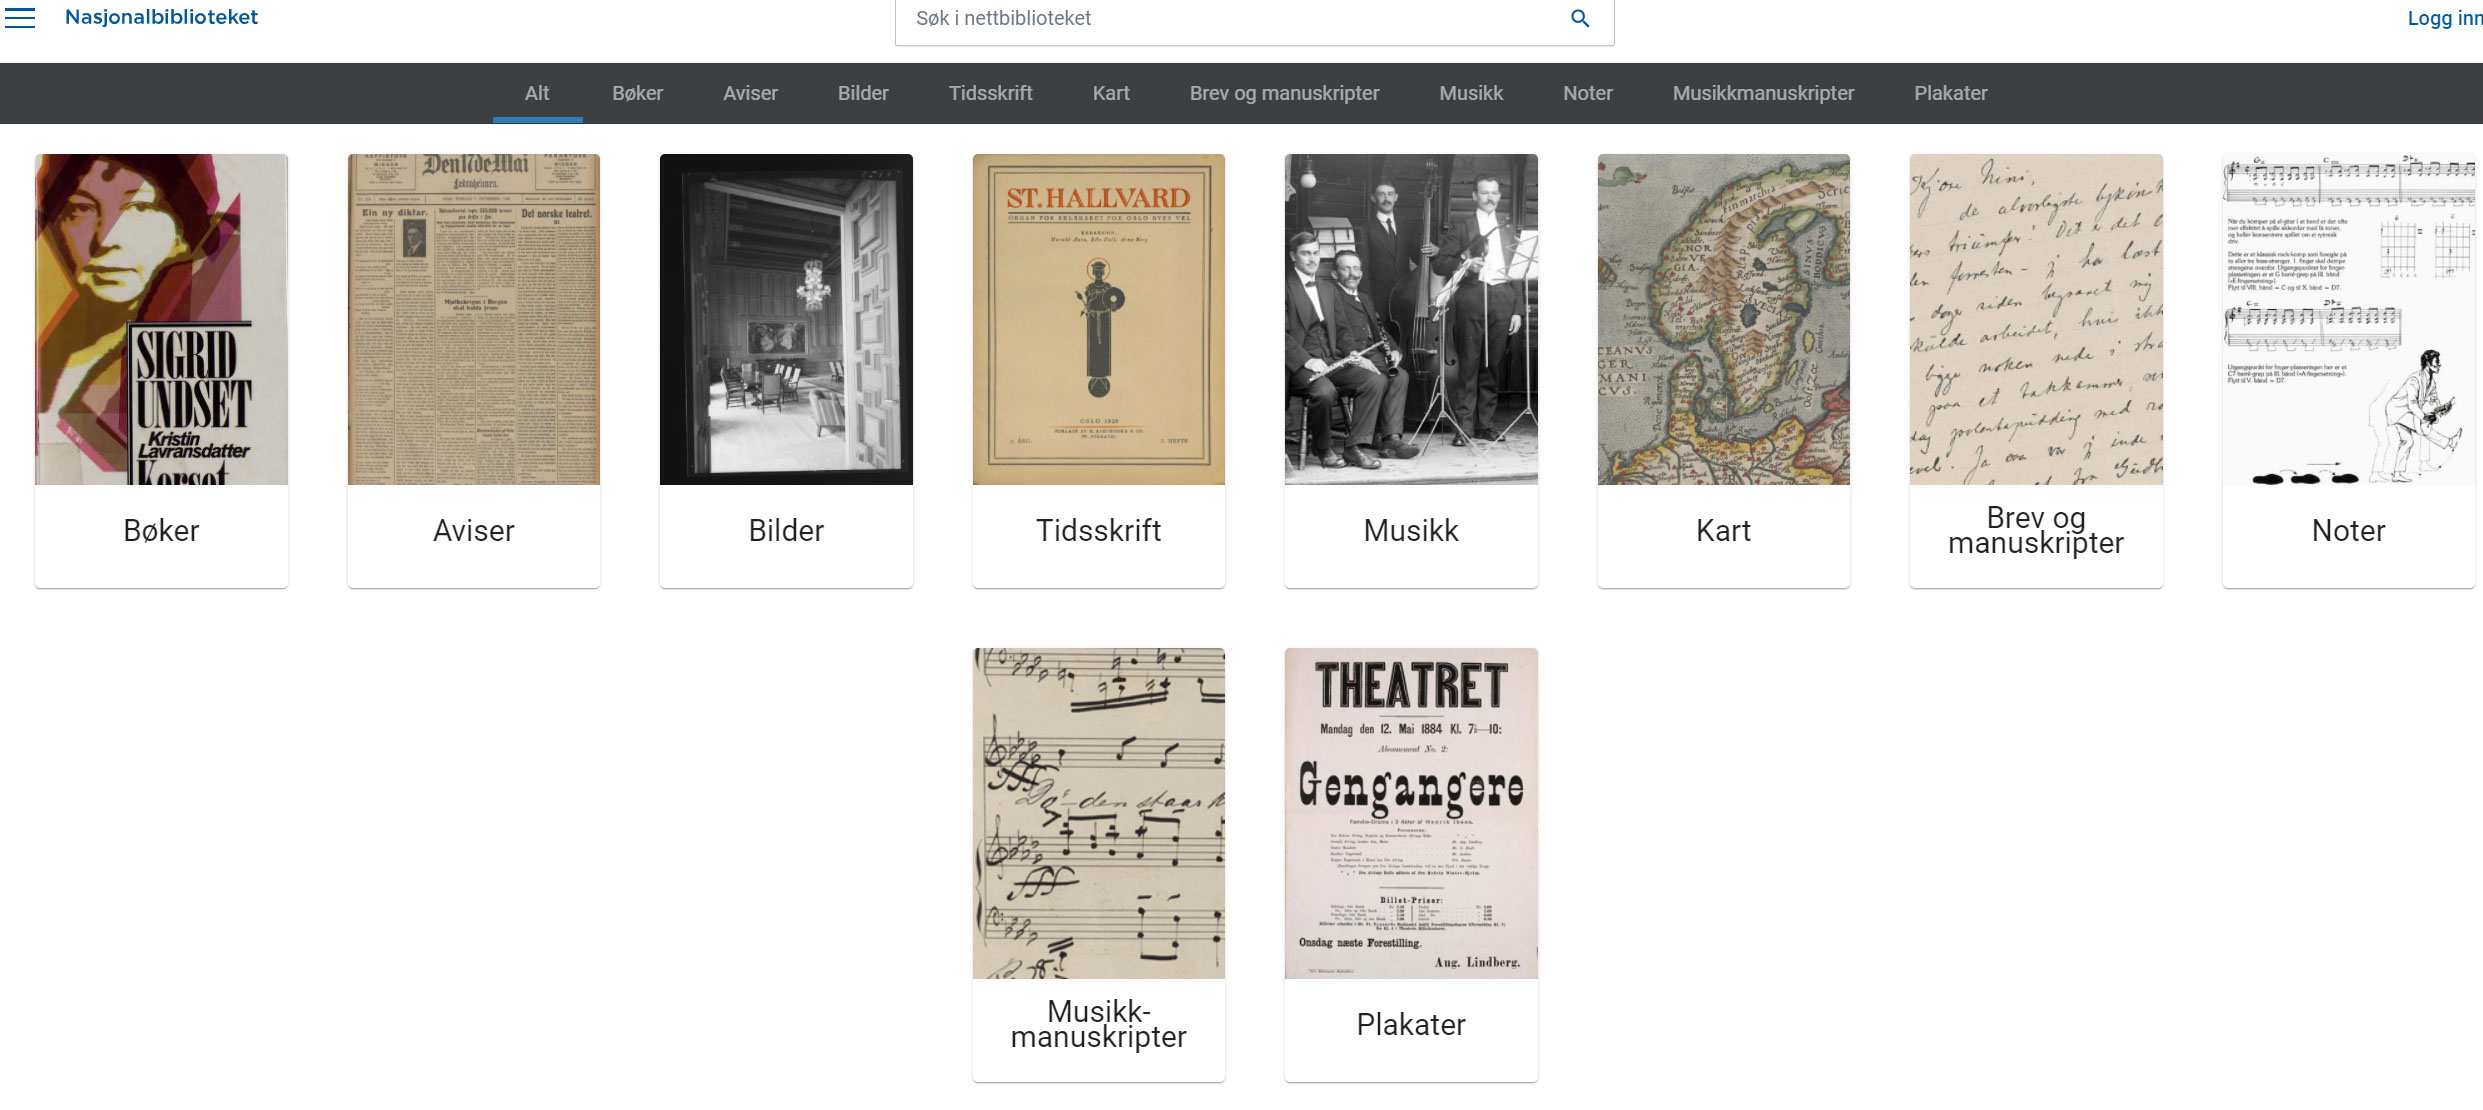This screenshot has height=1110, width=2483.
Task: Select the Brev og manuskripter tab
Action: point(1284,93)
